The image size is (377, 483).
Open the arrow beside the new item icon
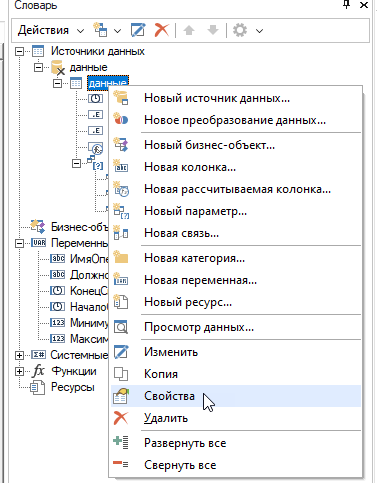(x=117, y=31)
